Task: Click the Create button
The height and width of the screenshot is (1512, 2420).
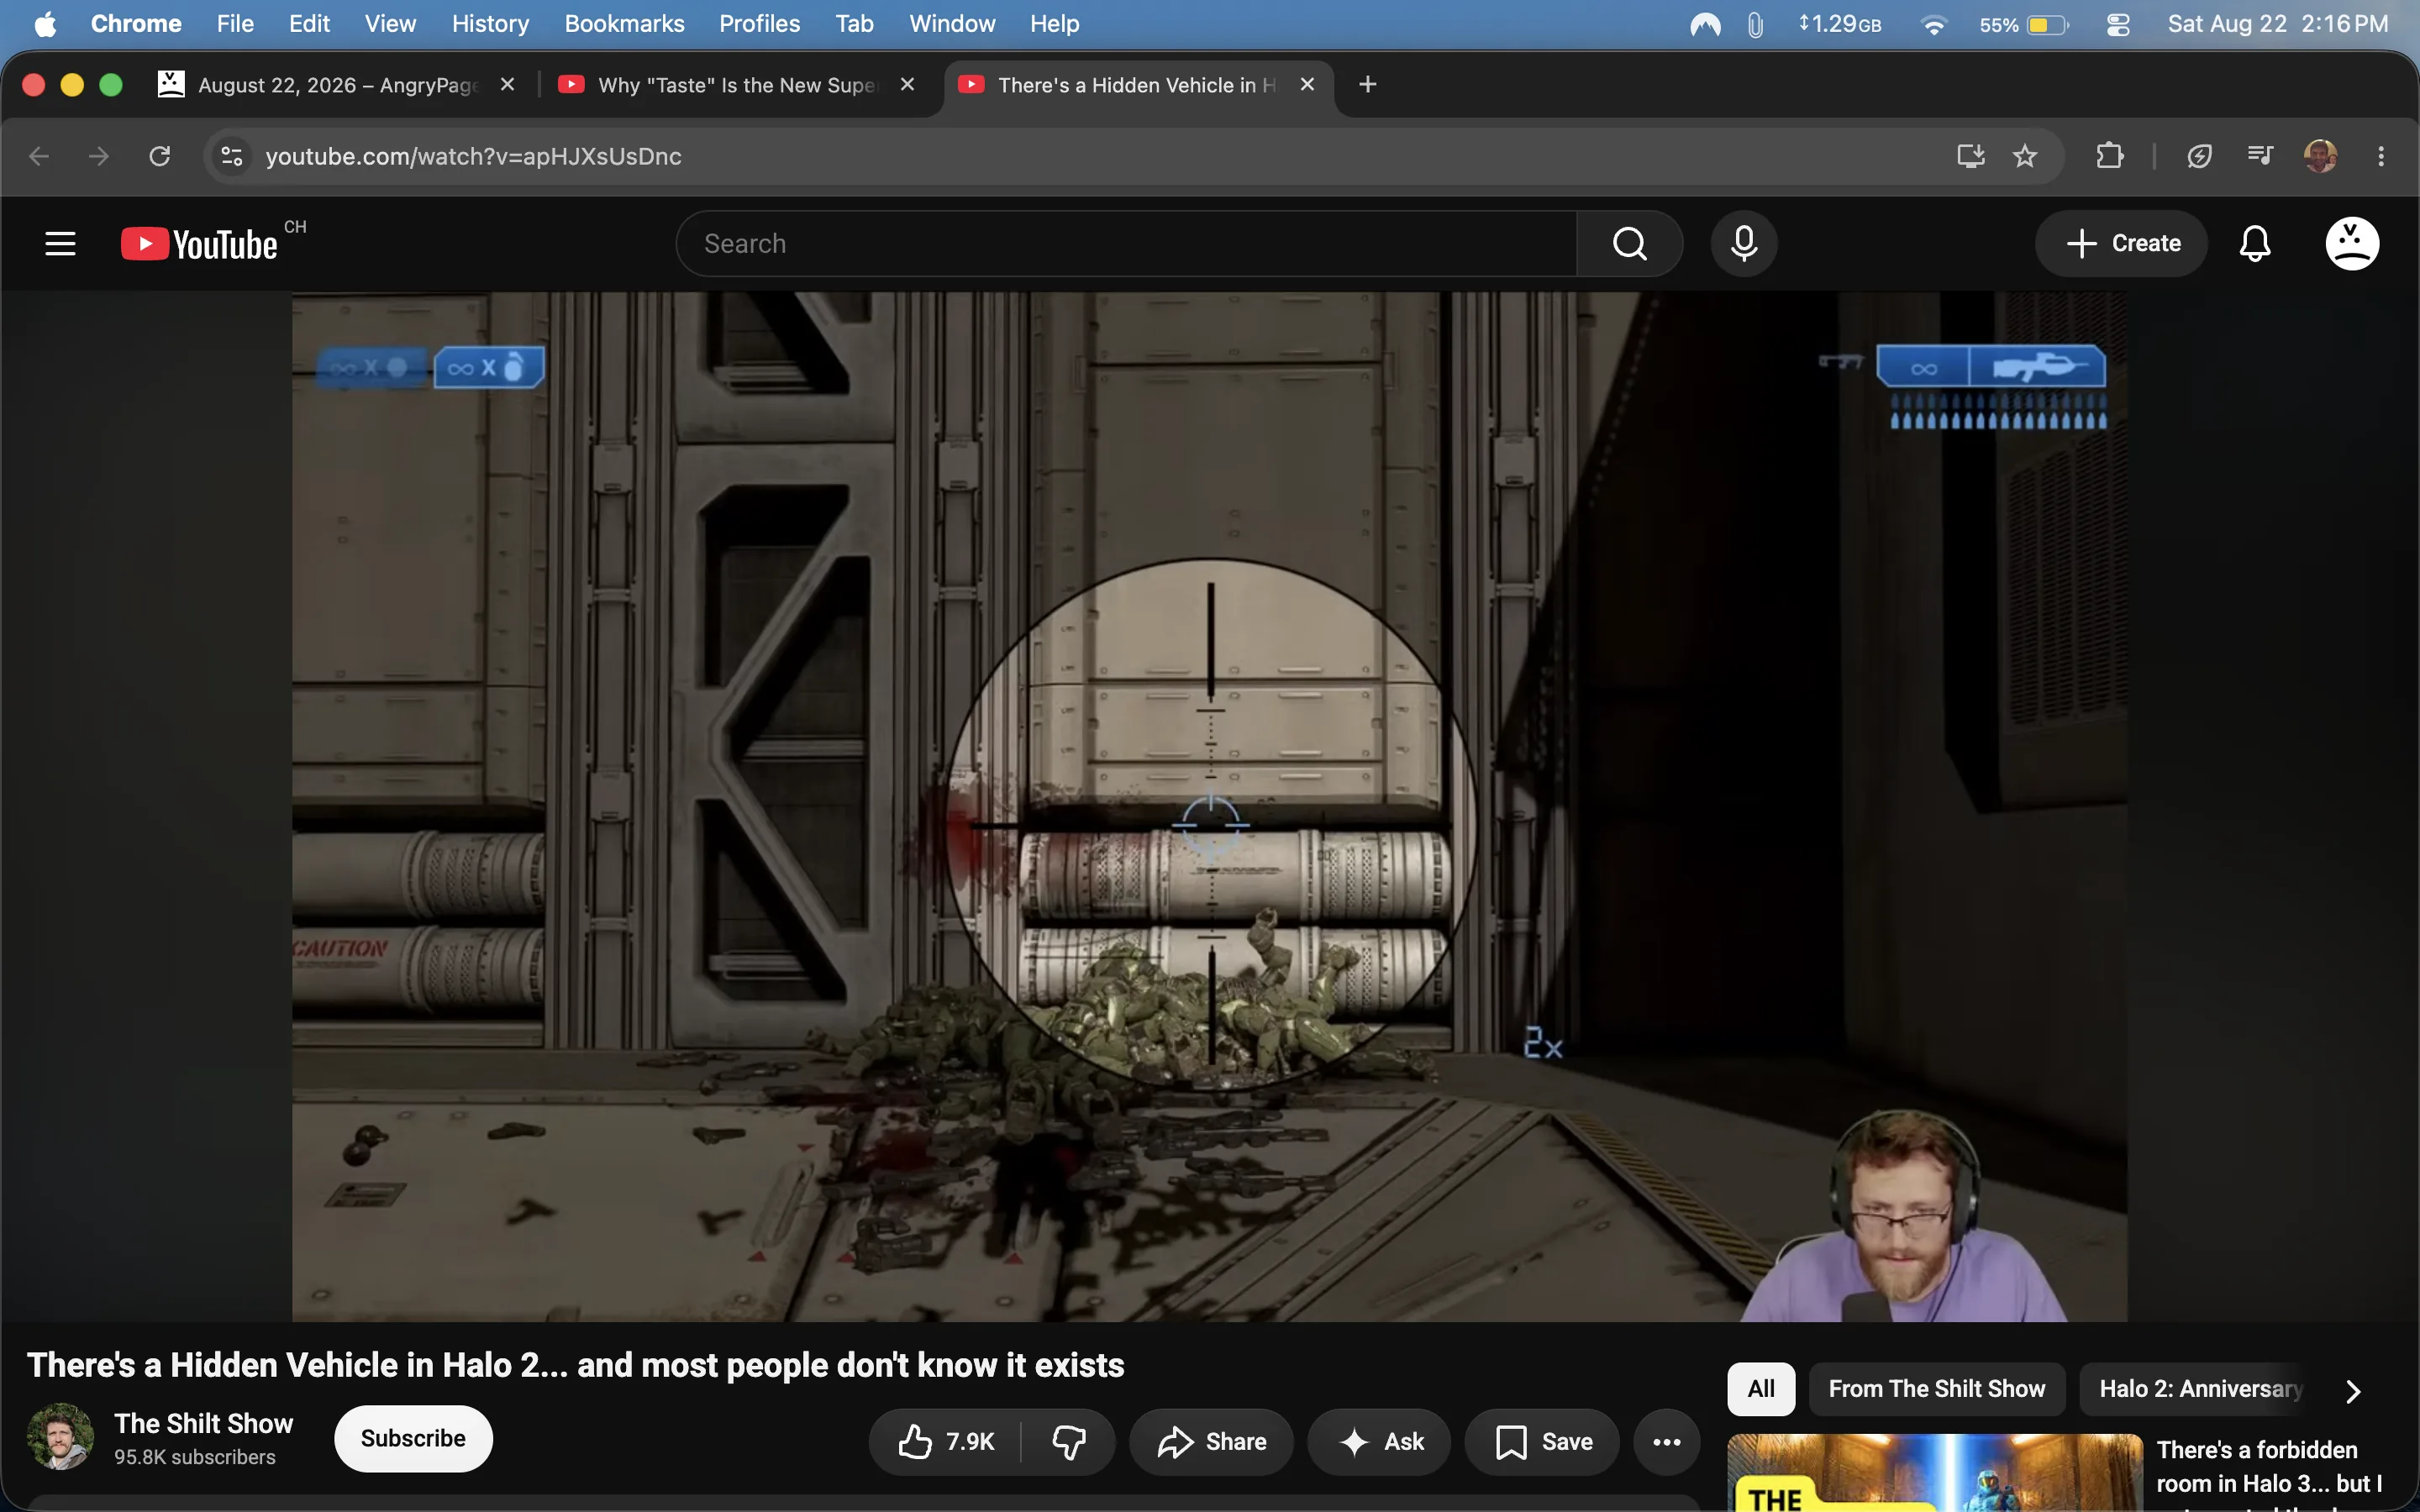Action: pyautogui.click(x=2121, y=243)
